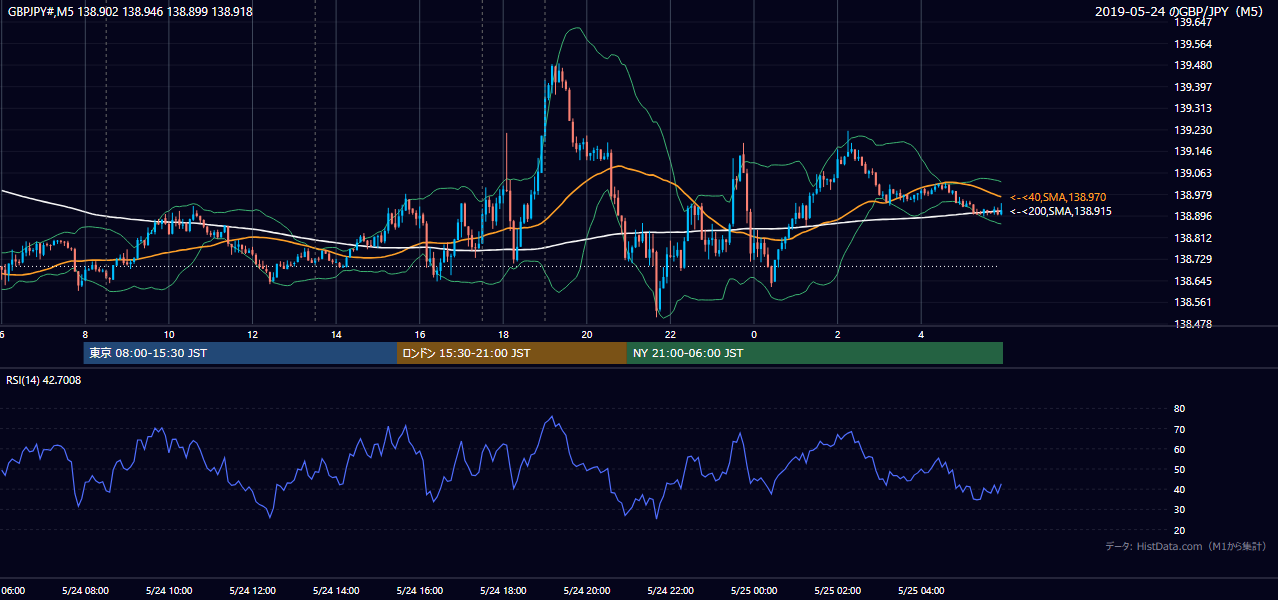Click hour marker 14 under the price chart

(336, 335)
